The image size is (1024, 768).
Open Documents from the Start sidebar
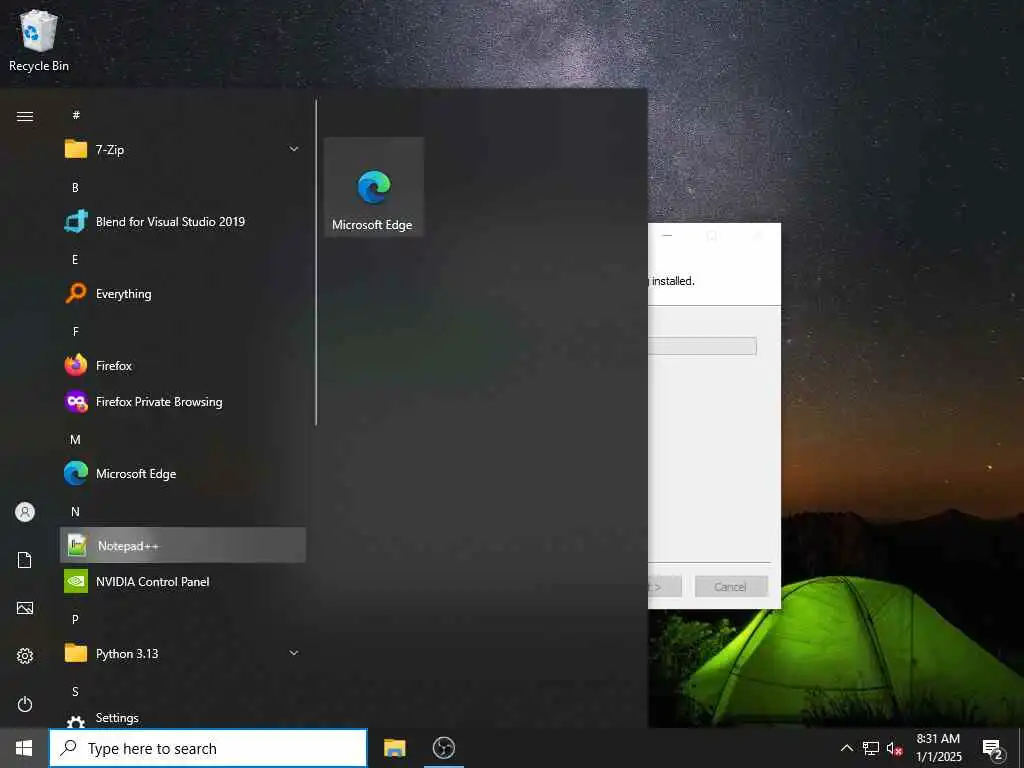pos(25,560)
